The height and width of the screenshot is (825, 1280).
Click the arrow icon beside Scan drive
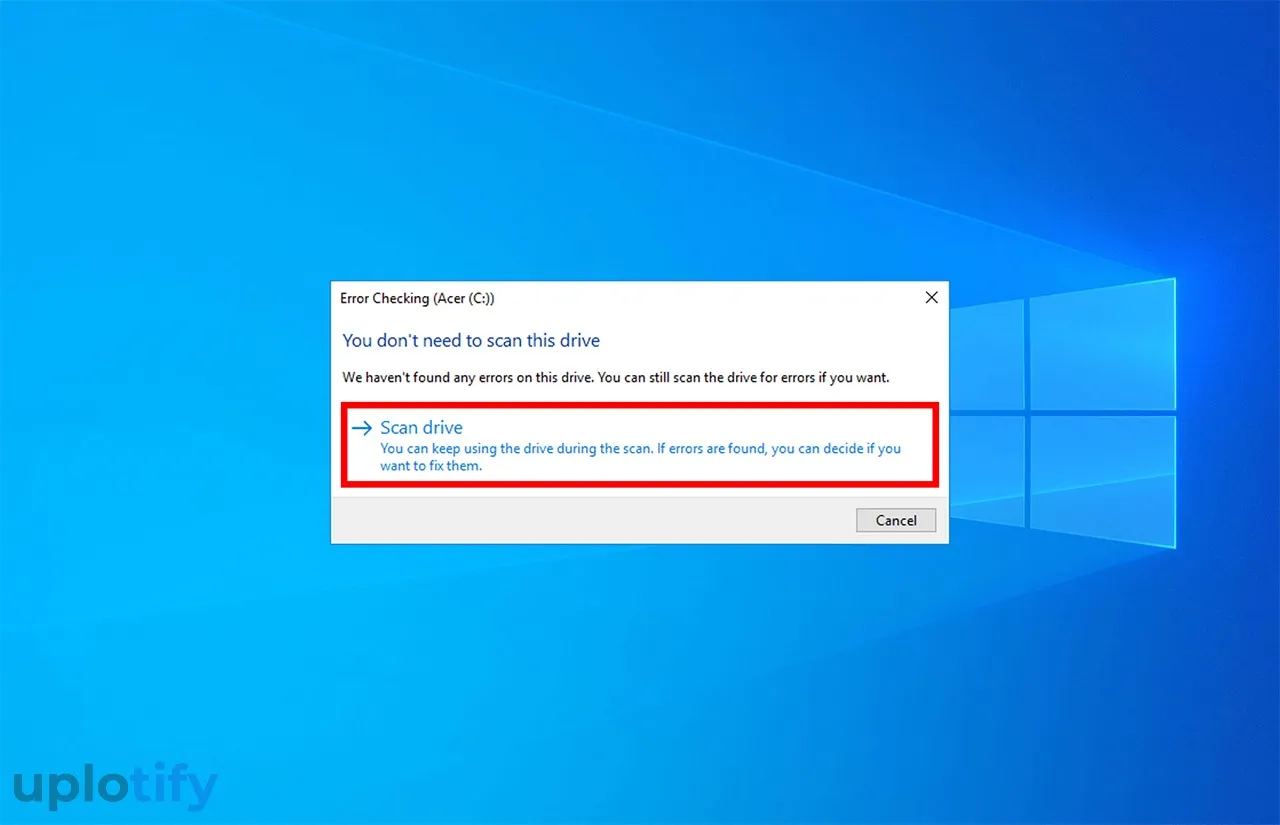point(362,428)
